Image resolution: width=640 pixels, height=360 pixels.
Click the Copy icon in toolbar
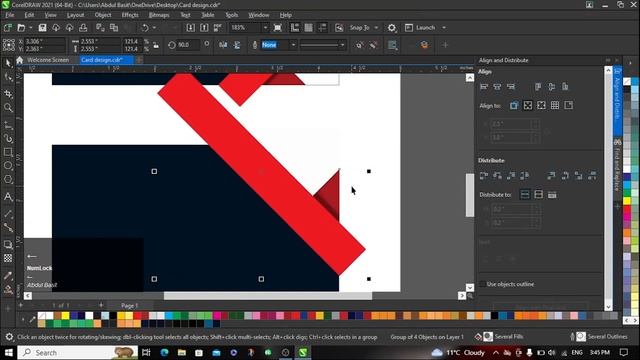click(x=114, y=28)
